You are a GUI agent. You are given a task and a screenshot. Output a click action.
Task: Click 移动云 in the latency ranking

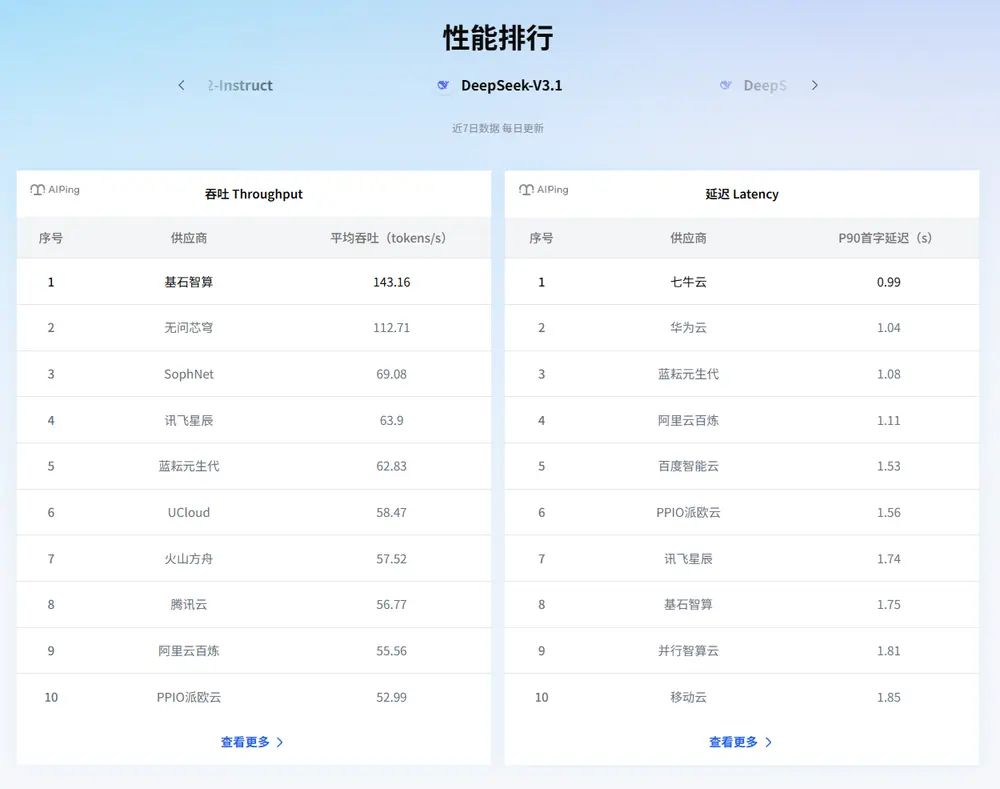tap(688, 697)
